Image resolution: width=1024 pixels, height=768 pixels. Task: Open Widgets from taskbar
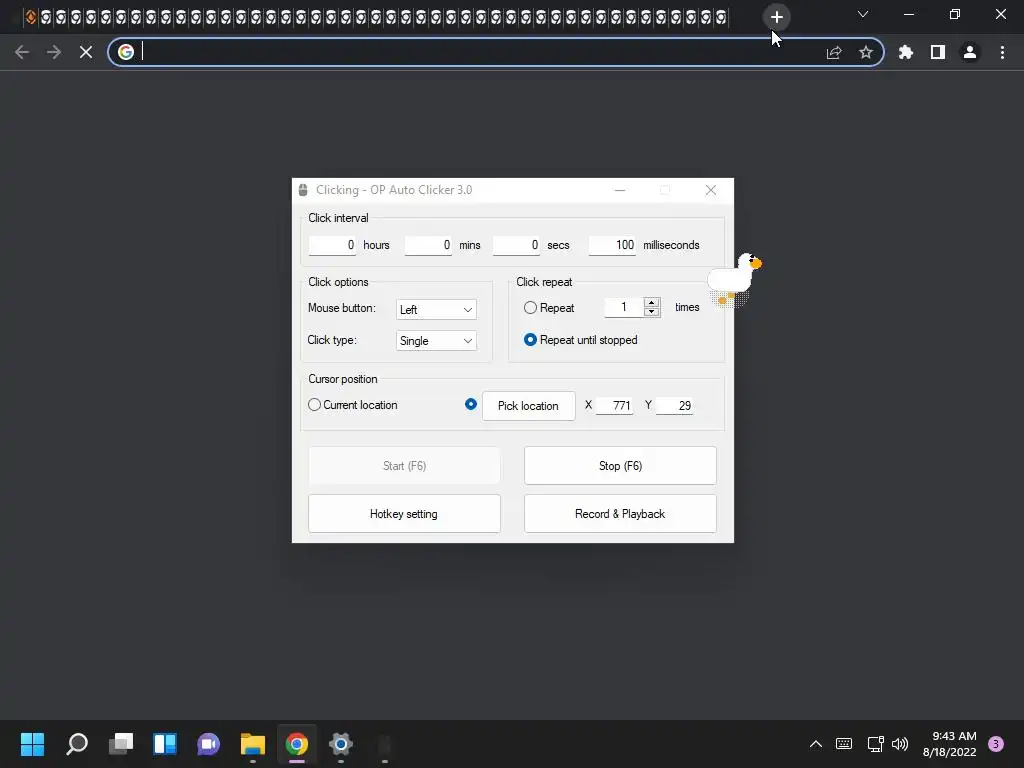(x=165, y=744)
